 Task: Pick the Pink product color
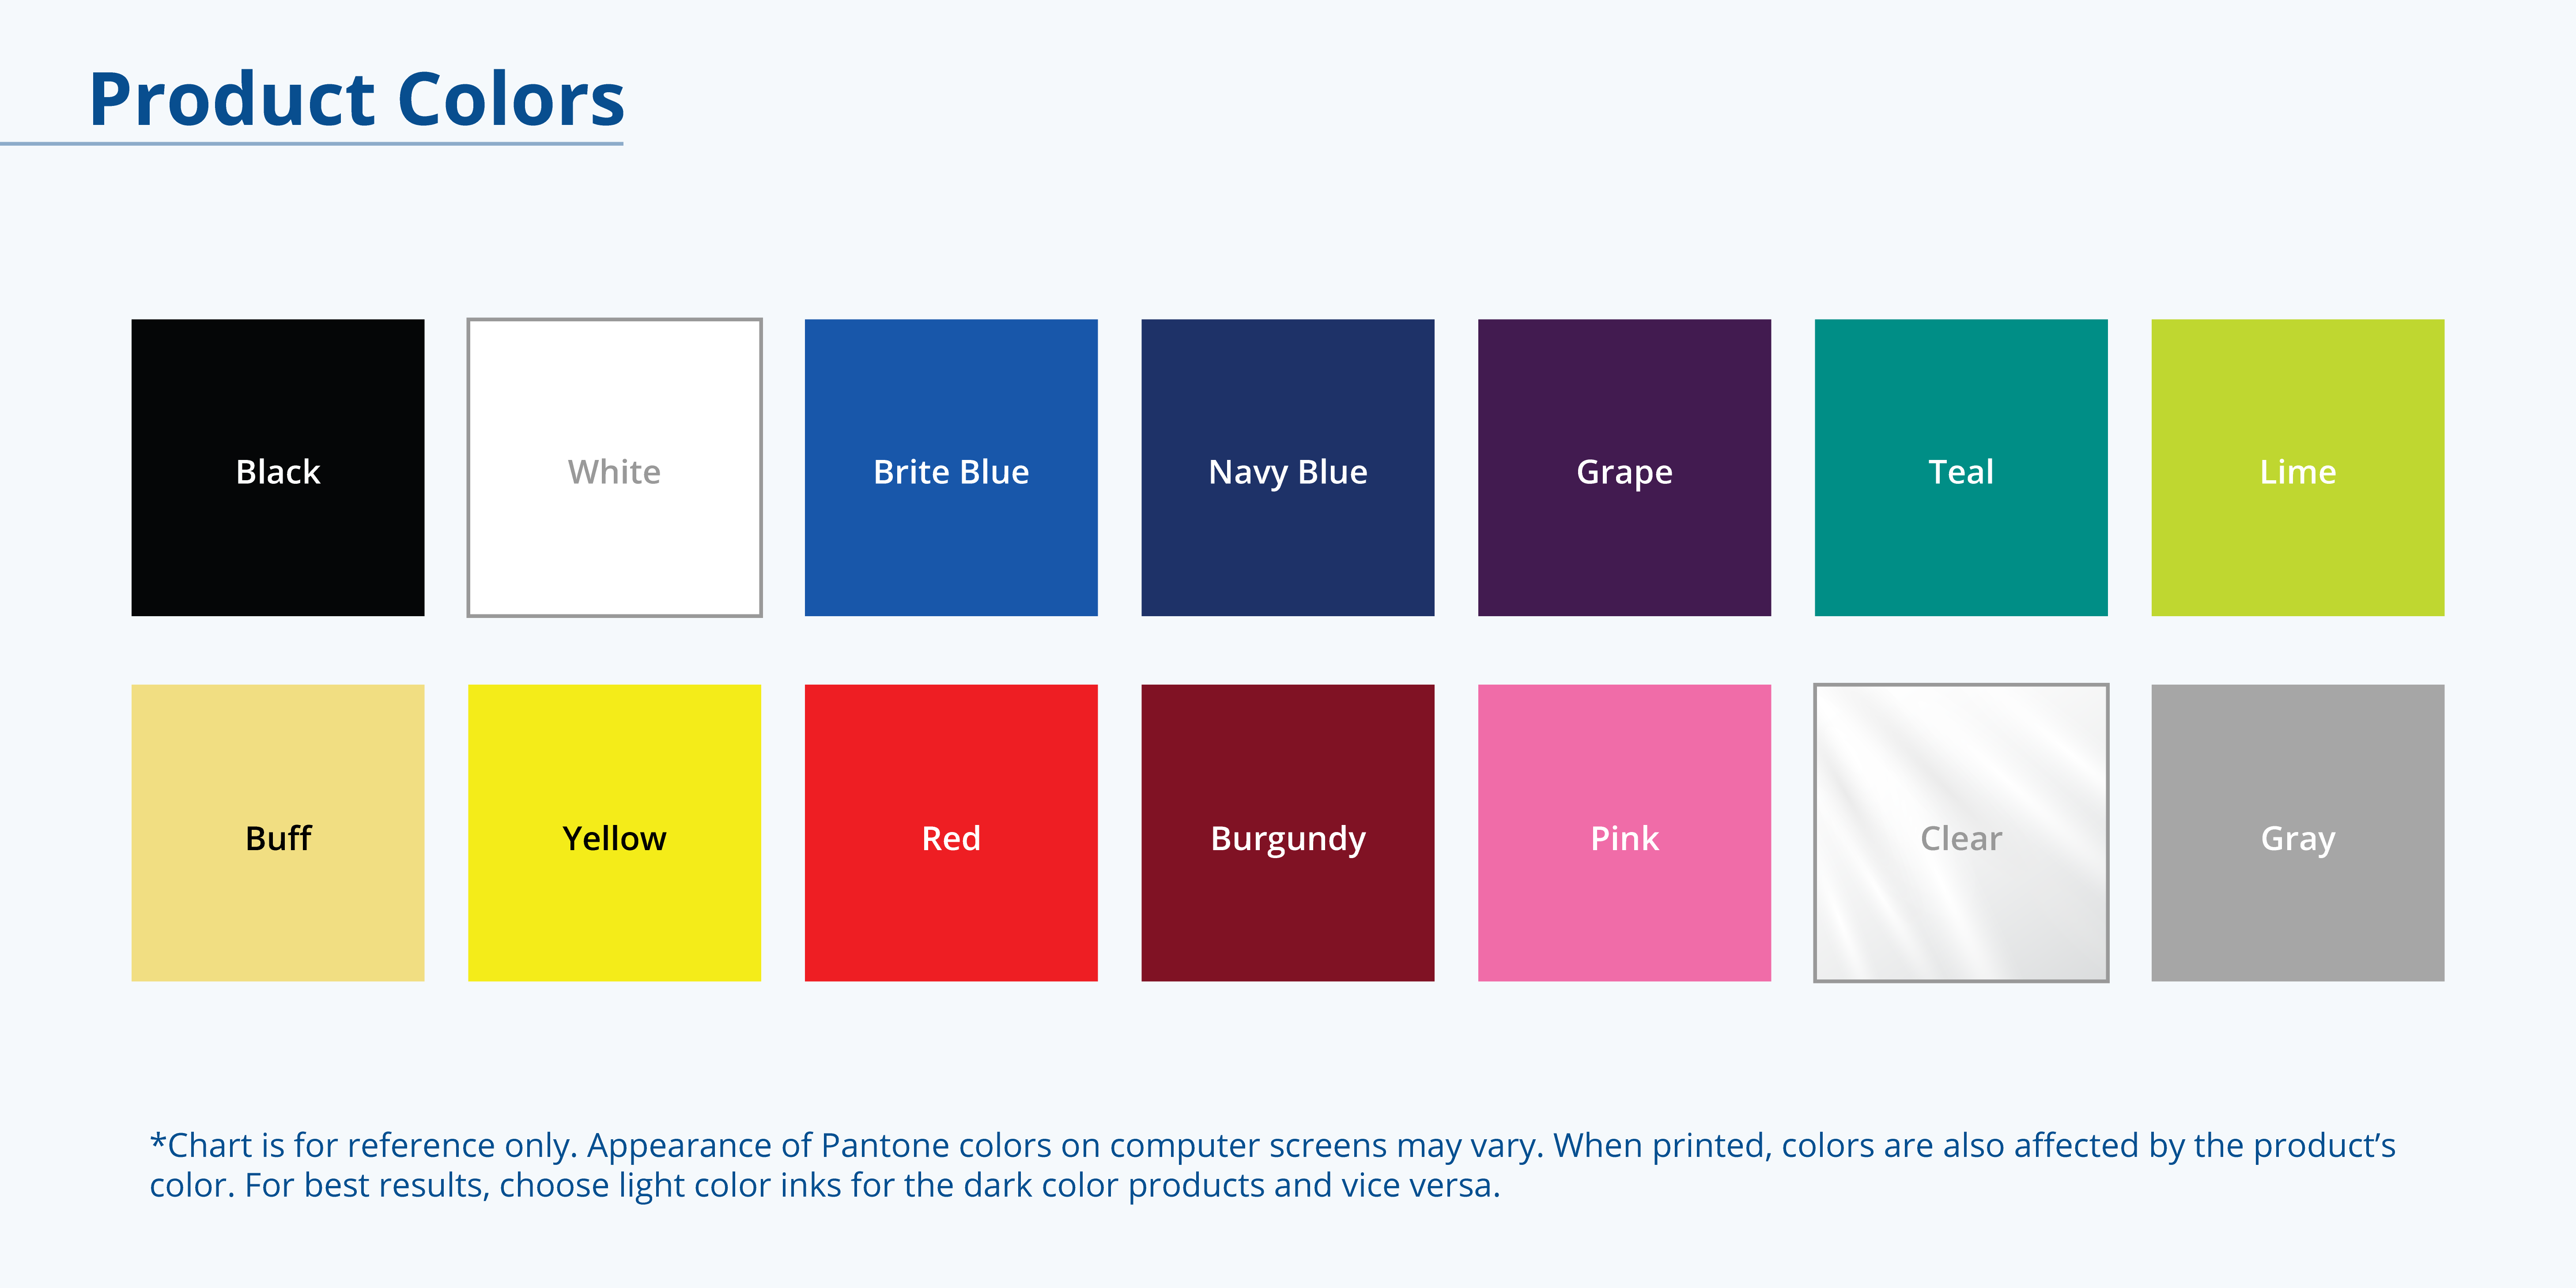pos(1624,832)
